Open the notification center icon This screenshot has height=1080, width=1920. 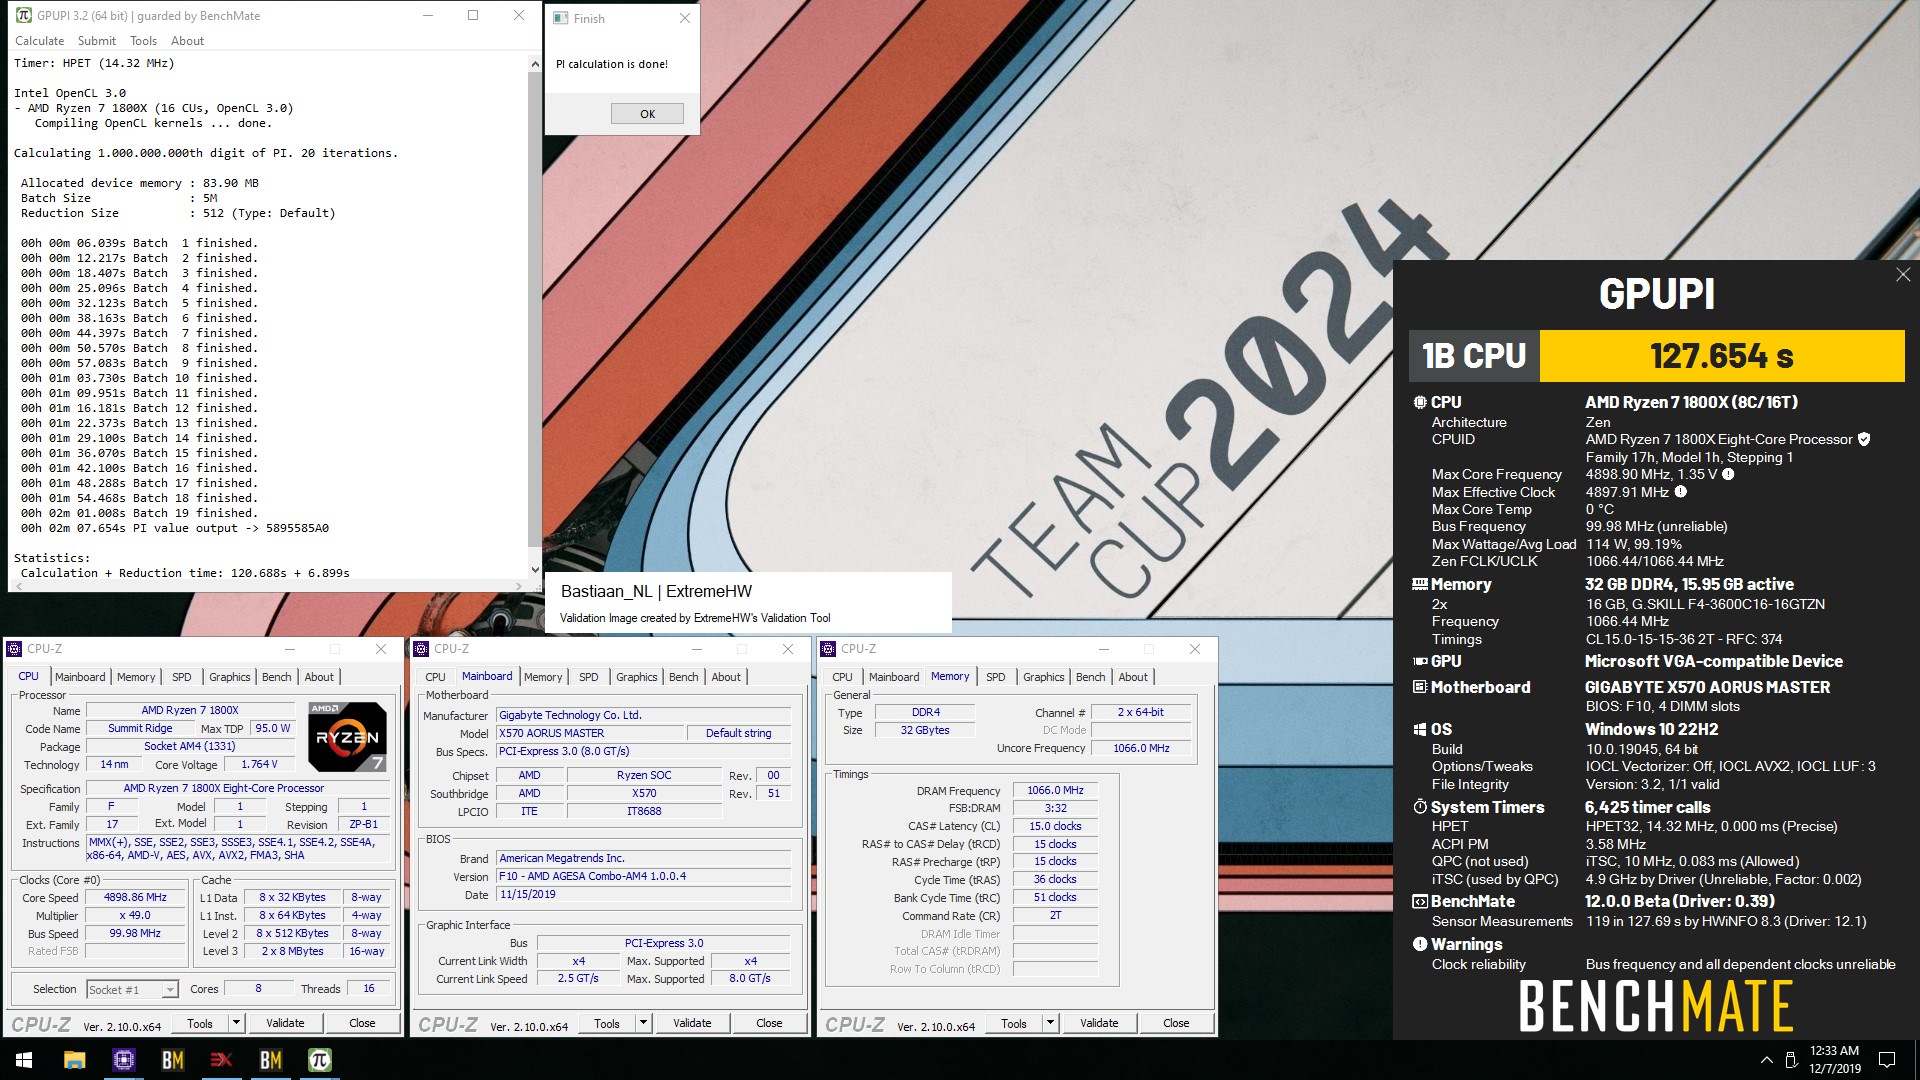pos(1887,1060)
